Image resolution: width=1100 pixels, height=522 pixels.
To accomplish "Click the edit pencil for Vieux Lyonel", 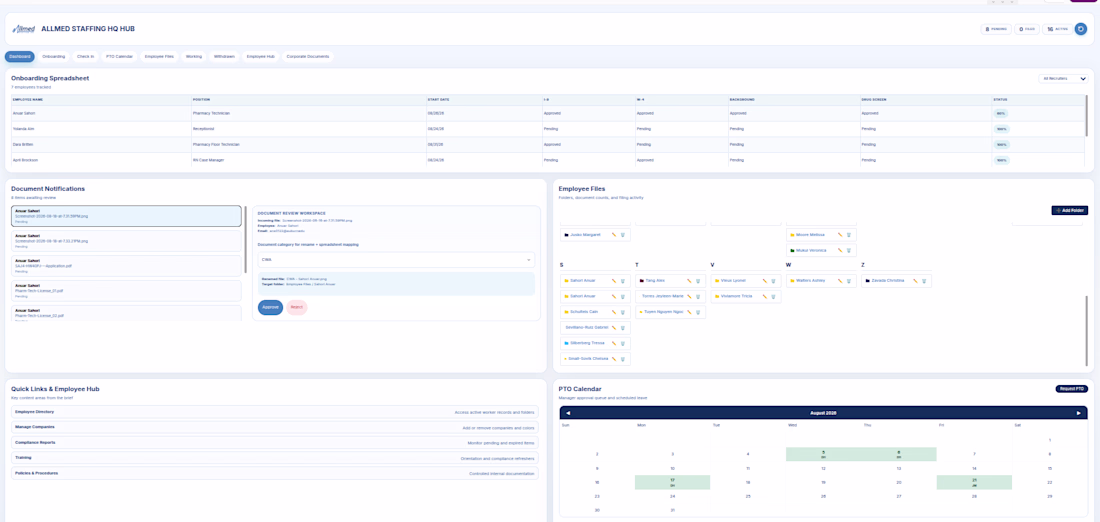I will pos(765,281).
